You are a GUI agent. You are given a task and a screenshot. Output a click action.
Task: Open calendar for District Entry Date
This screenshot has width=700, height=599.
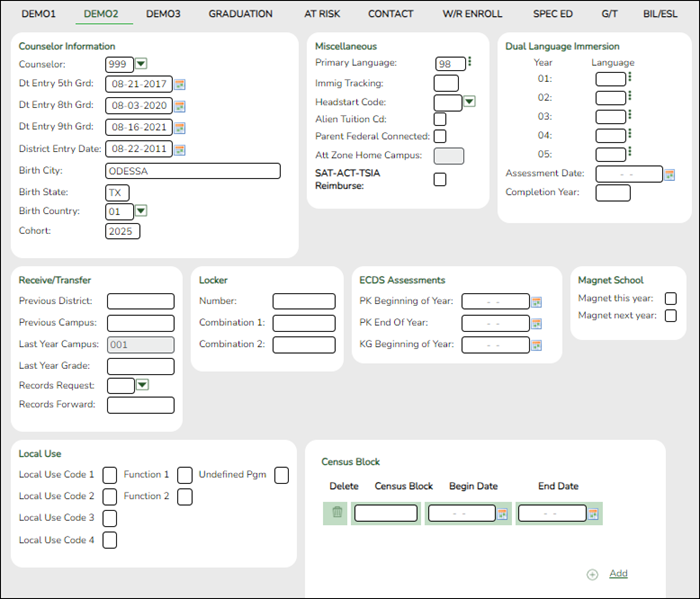coord(179,150)
